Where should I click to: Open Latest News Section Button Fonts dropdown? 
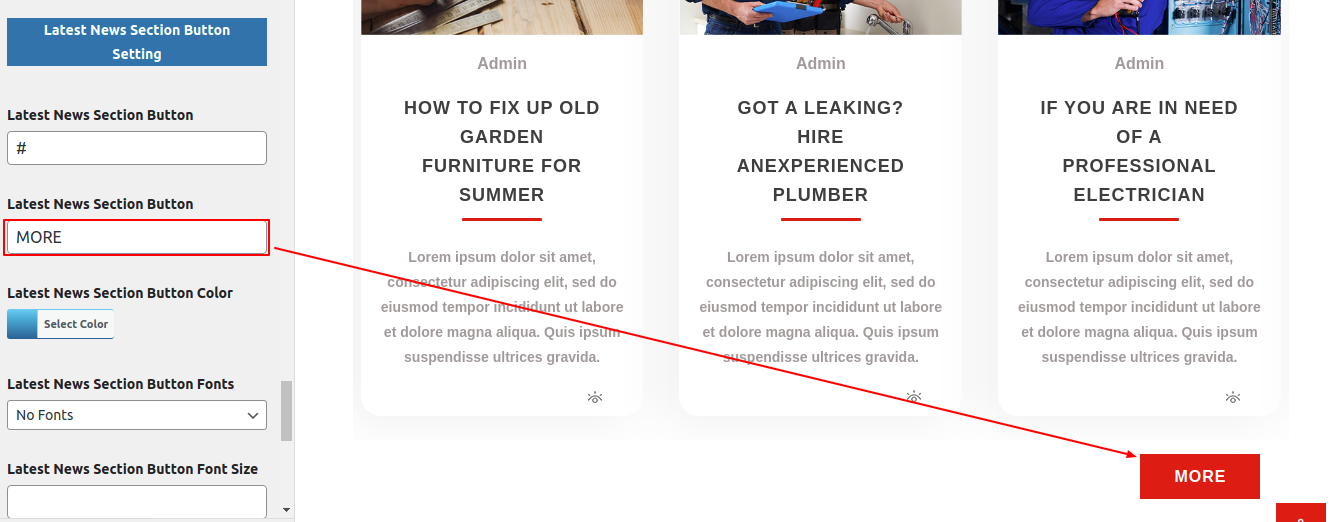(x=137, y=415)
